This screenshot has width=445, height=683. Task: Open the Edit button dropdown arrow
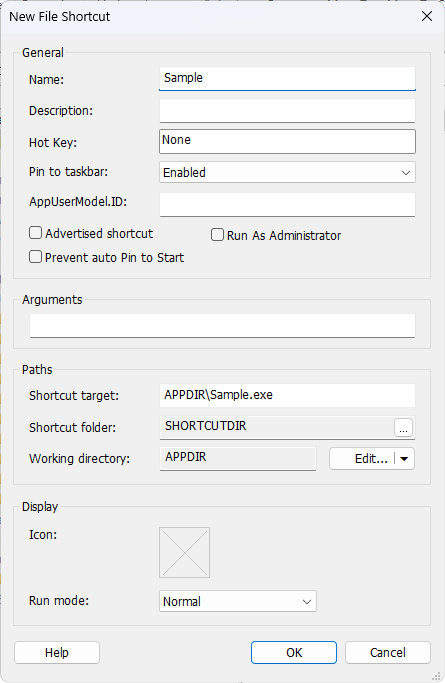click(405, 459)
